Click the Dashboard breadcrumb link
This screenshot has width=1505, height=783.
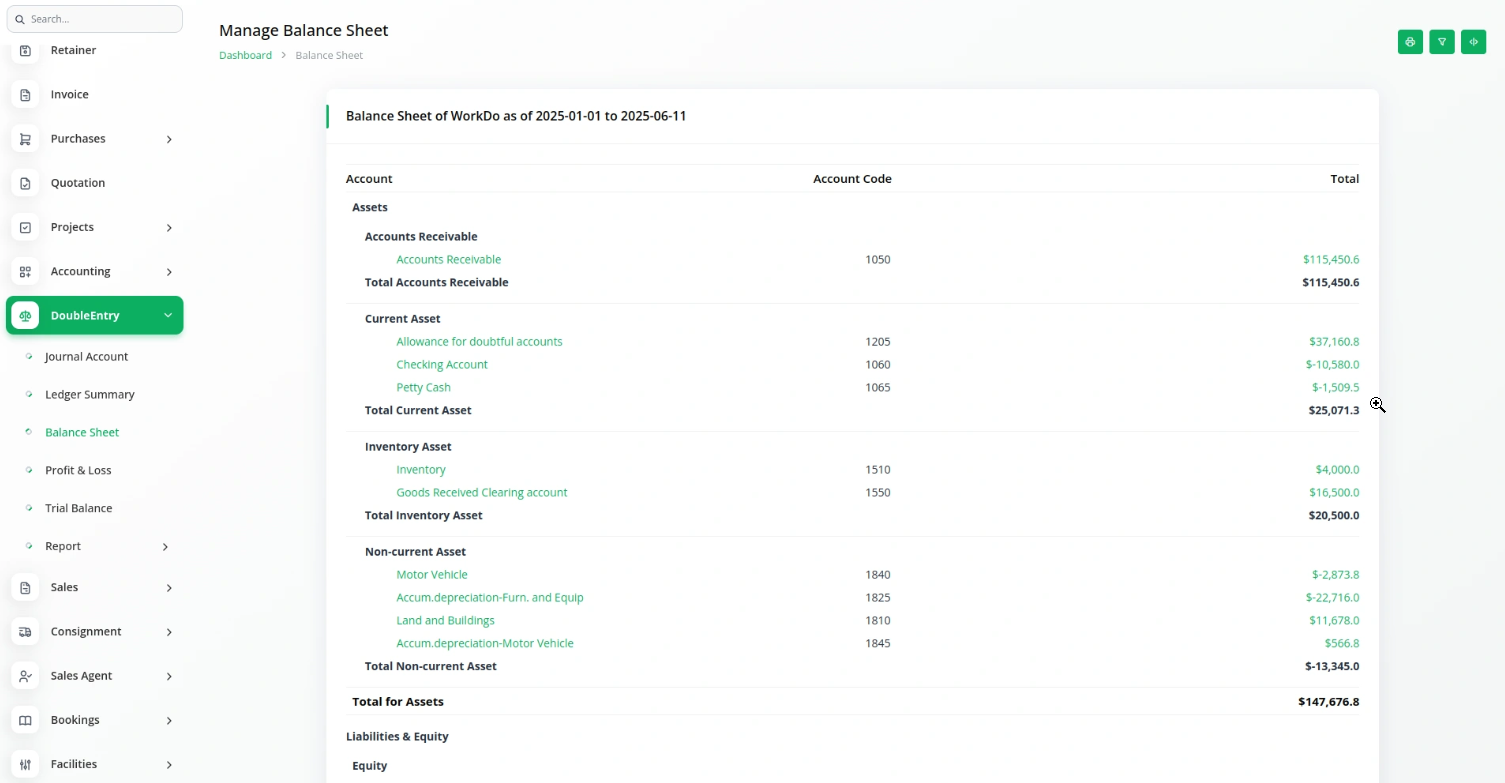point(245,55)
